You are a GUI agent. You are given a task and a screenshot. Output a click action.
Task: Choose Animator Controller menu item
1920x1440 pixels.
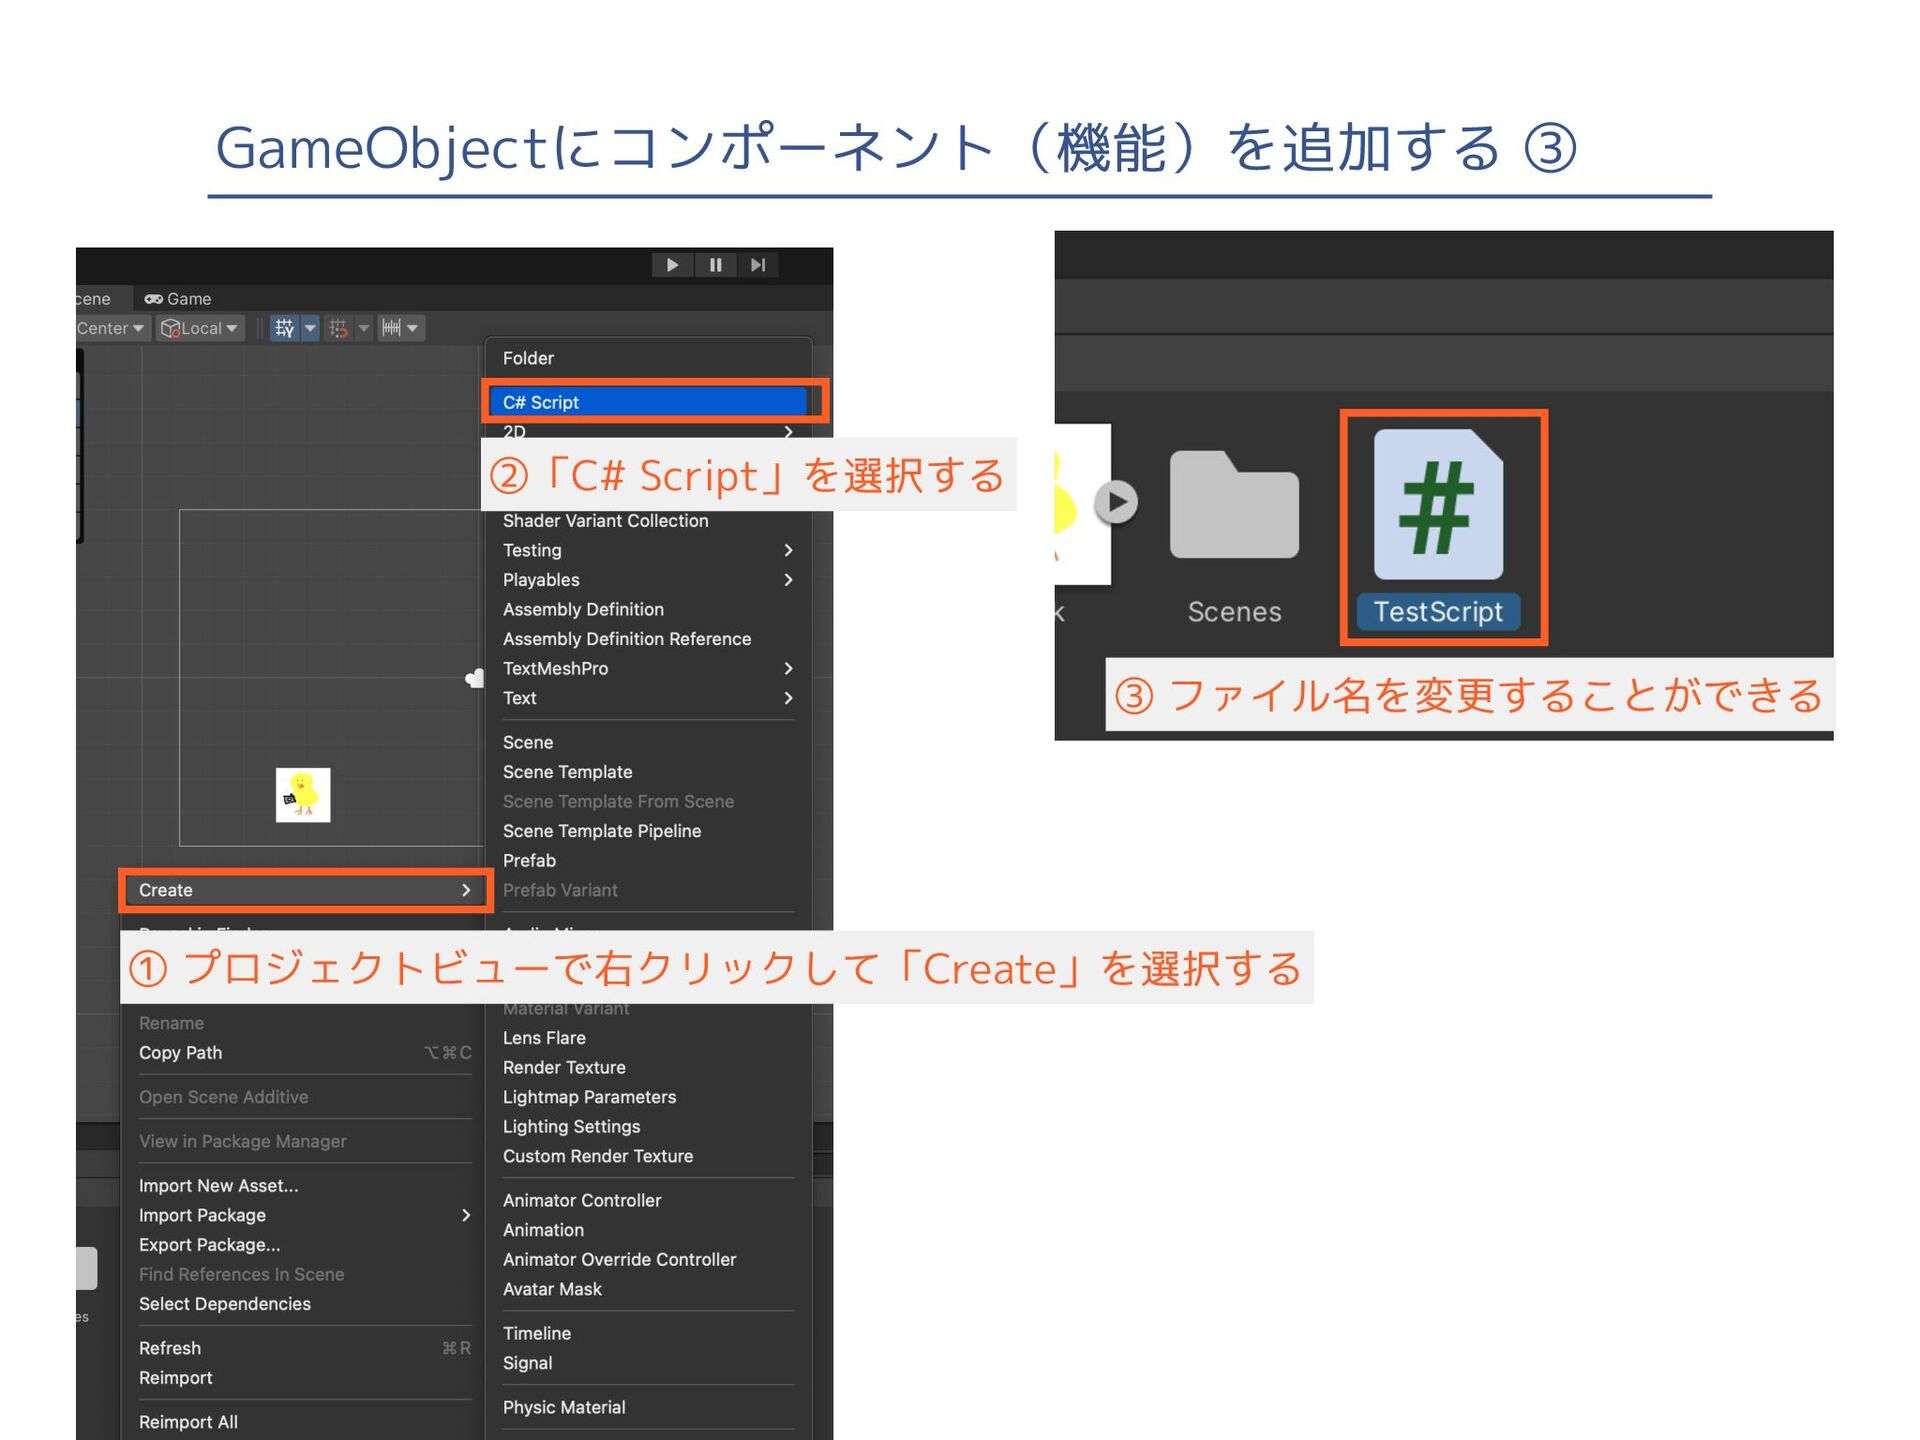tap(582, 1200)
